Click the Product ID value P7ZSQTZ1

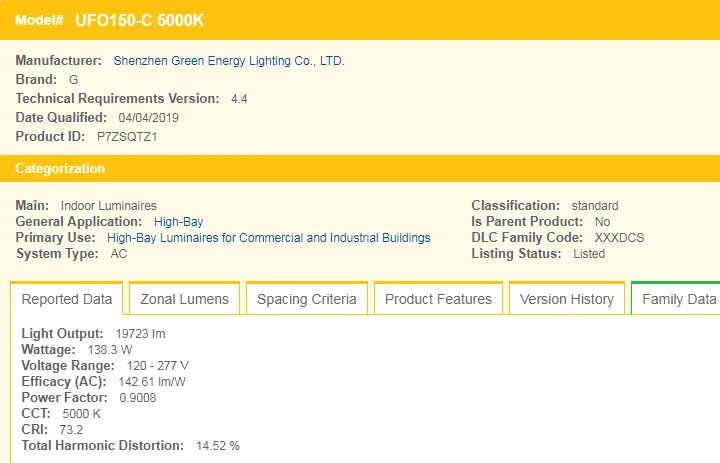coord(127,137)
